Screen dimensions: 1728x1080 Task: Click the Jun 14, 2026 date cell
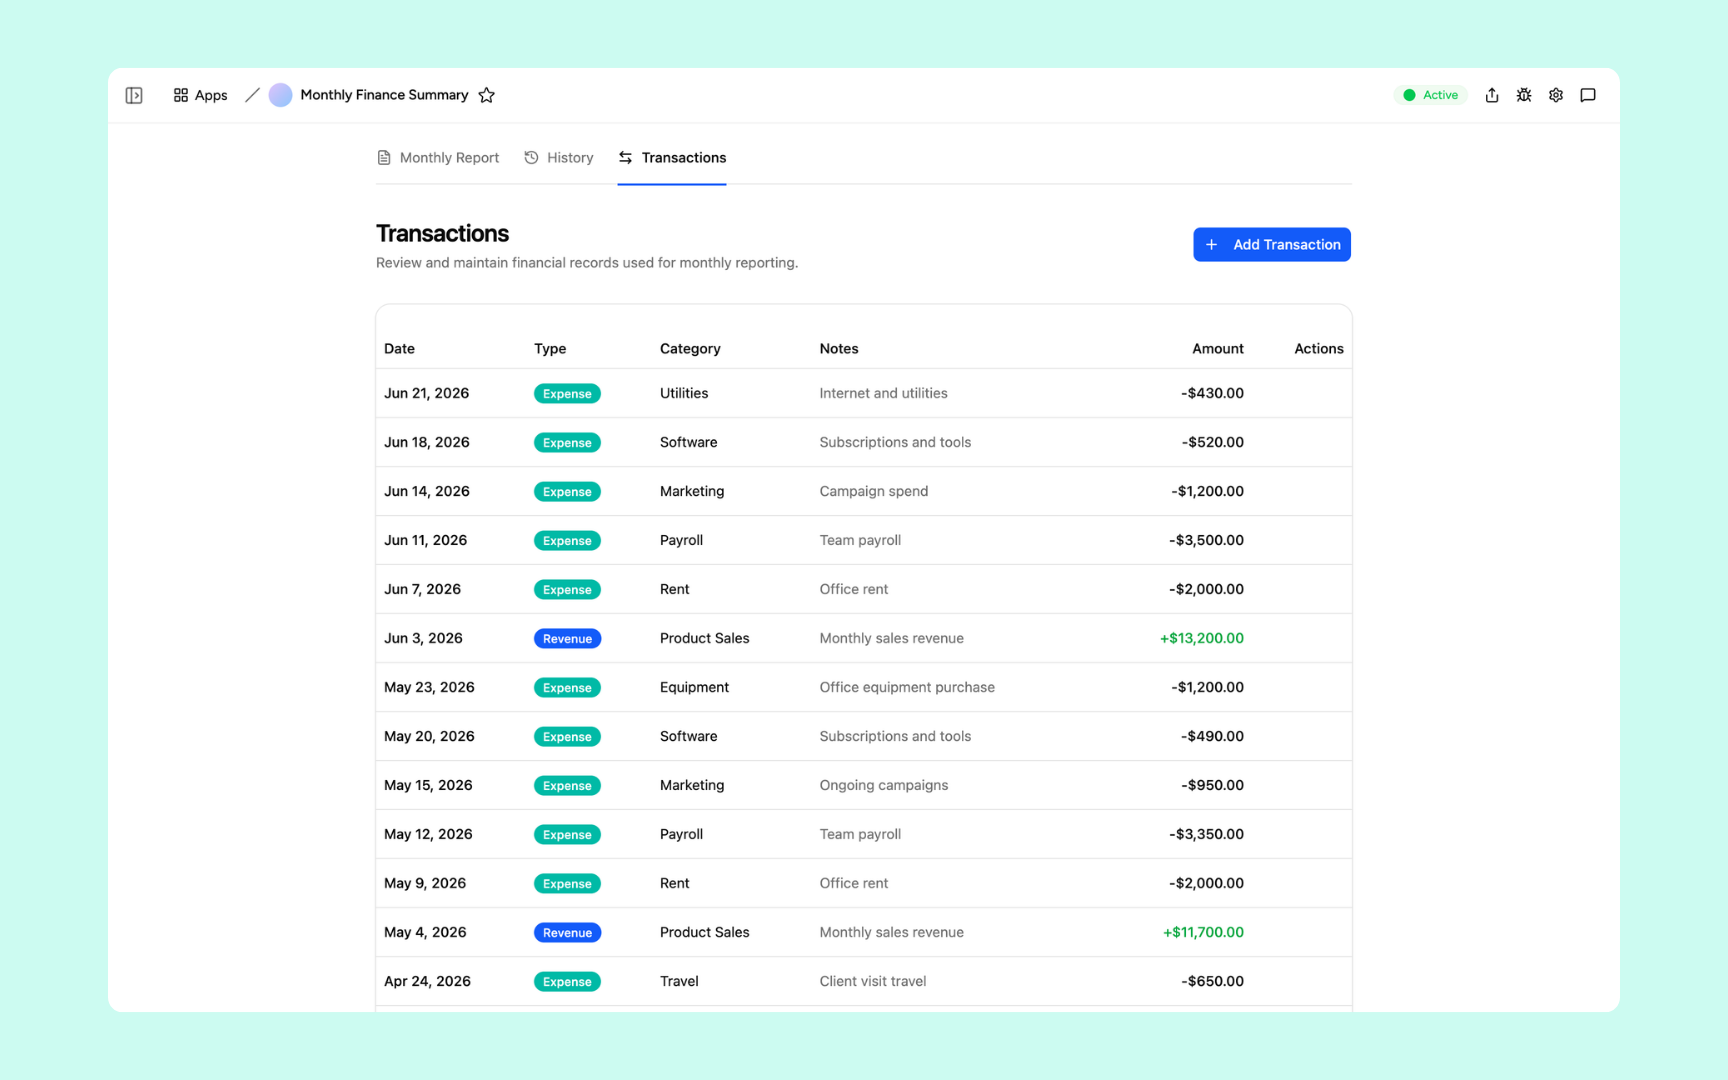pyautogui.click(x=427, y=491)
